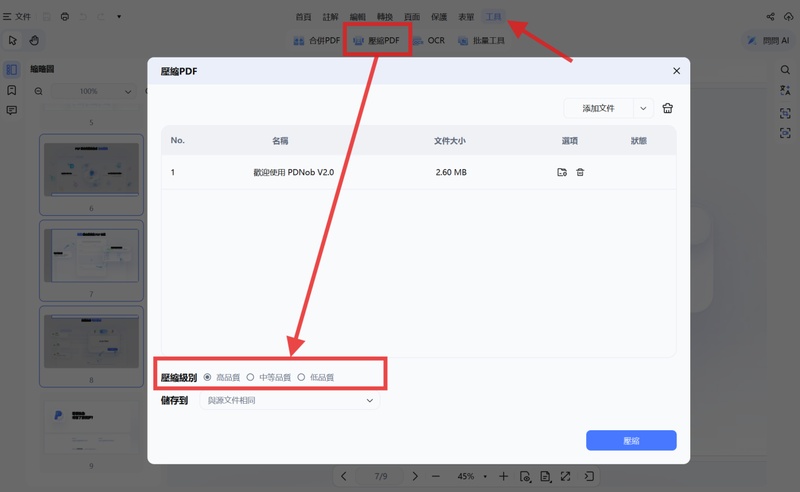The height and width of the screenshot is (492, 800).
Task: Click the screenshot capture icon in right sidebar
Action: (x=785, y=133)
